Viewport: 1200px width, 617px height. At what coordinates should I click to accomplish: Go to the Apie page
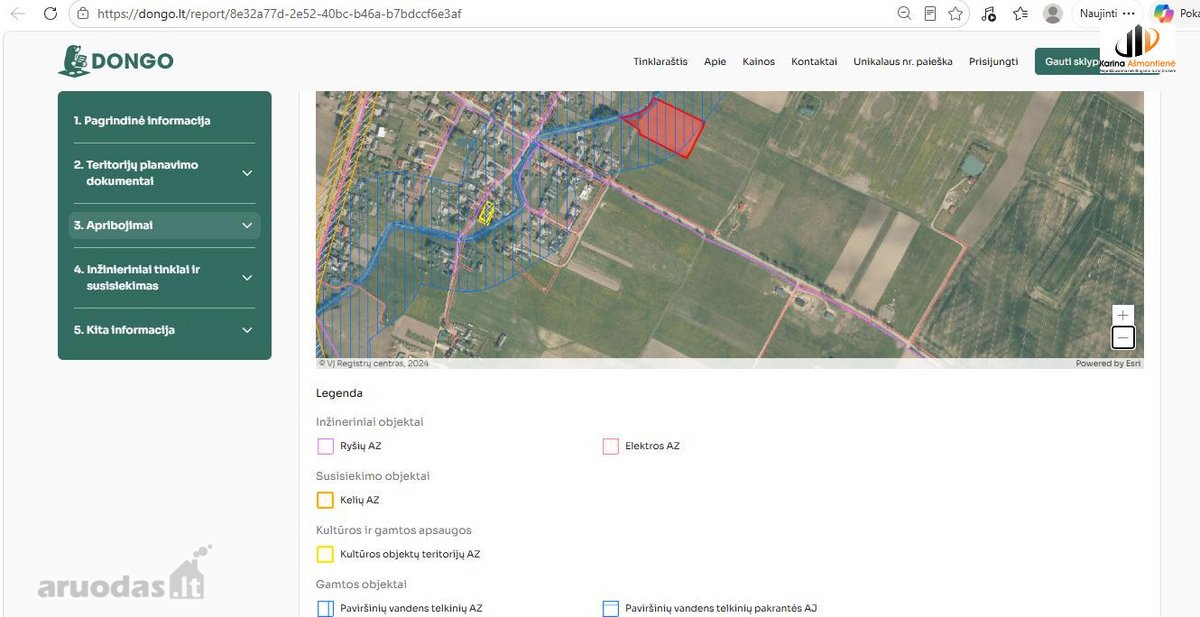(x=715, y=62)
